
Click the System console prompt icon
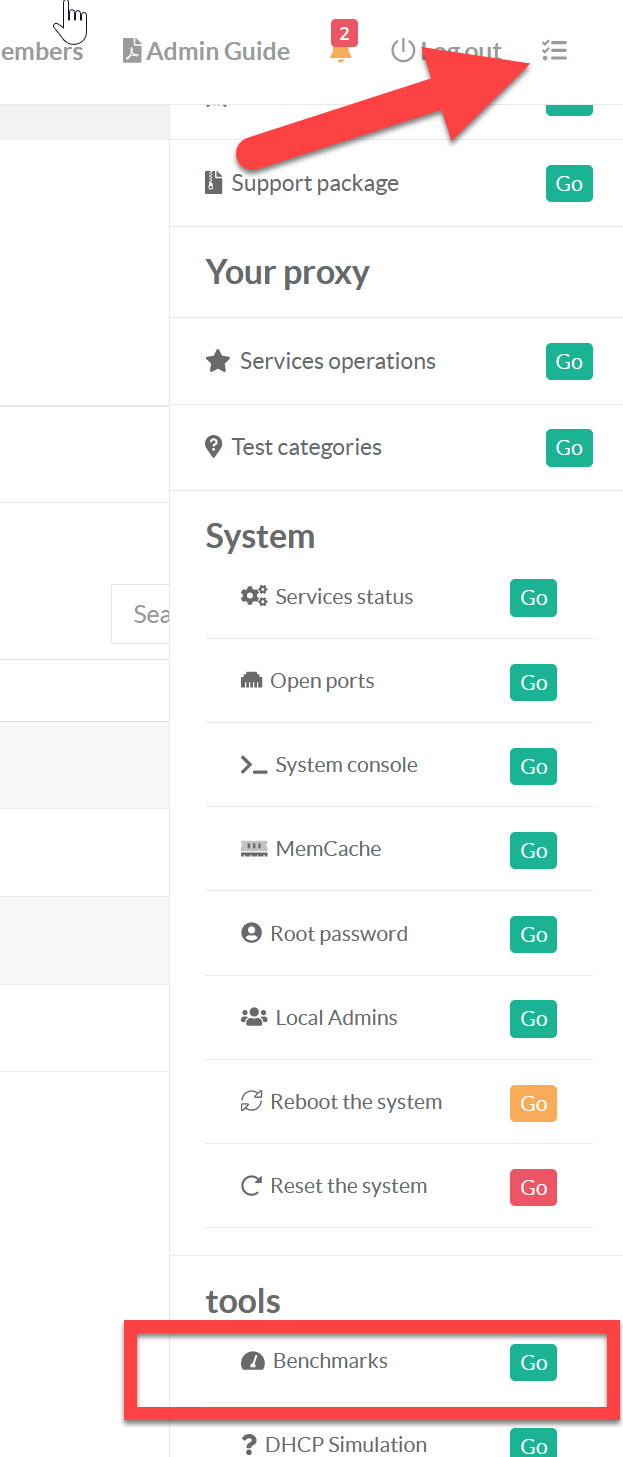coord(254,765)
